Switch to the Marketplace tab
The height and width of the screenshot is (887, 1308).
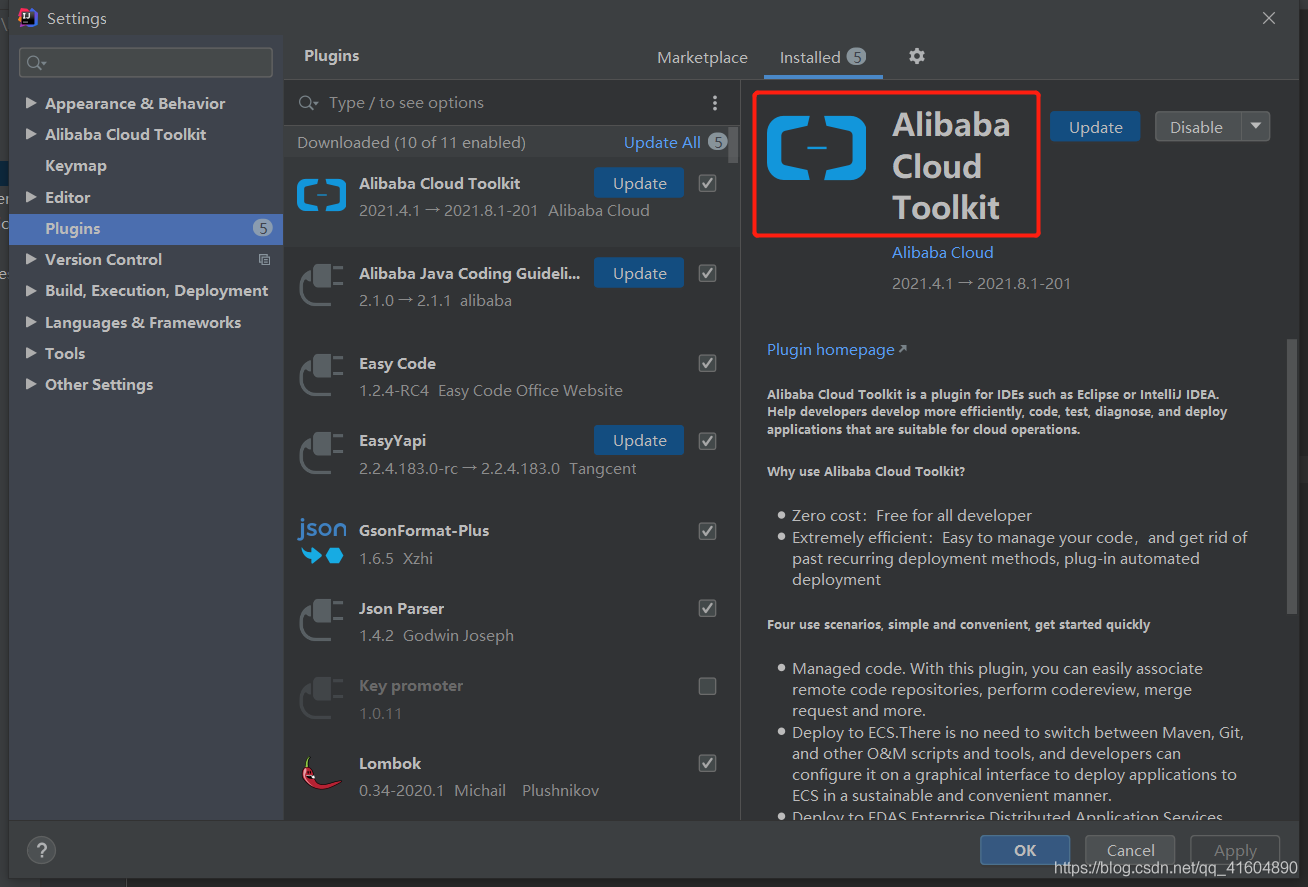click(x=702, y=57)
